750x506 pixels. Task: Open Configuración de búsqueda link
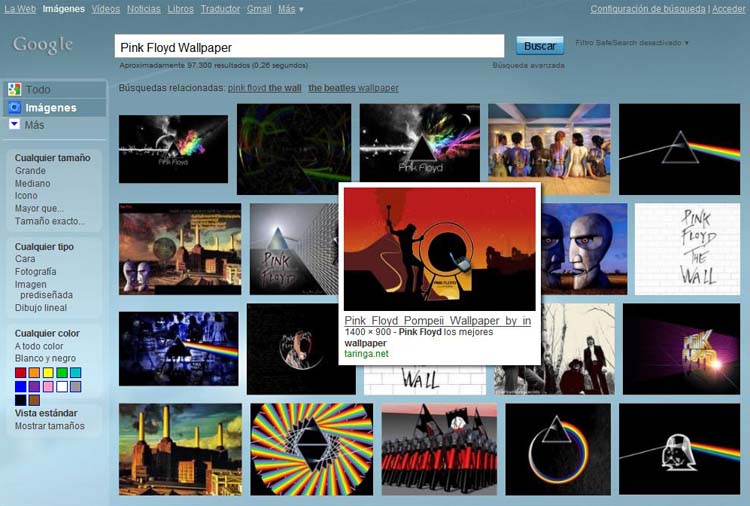tap(648, 9)
